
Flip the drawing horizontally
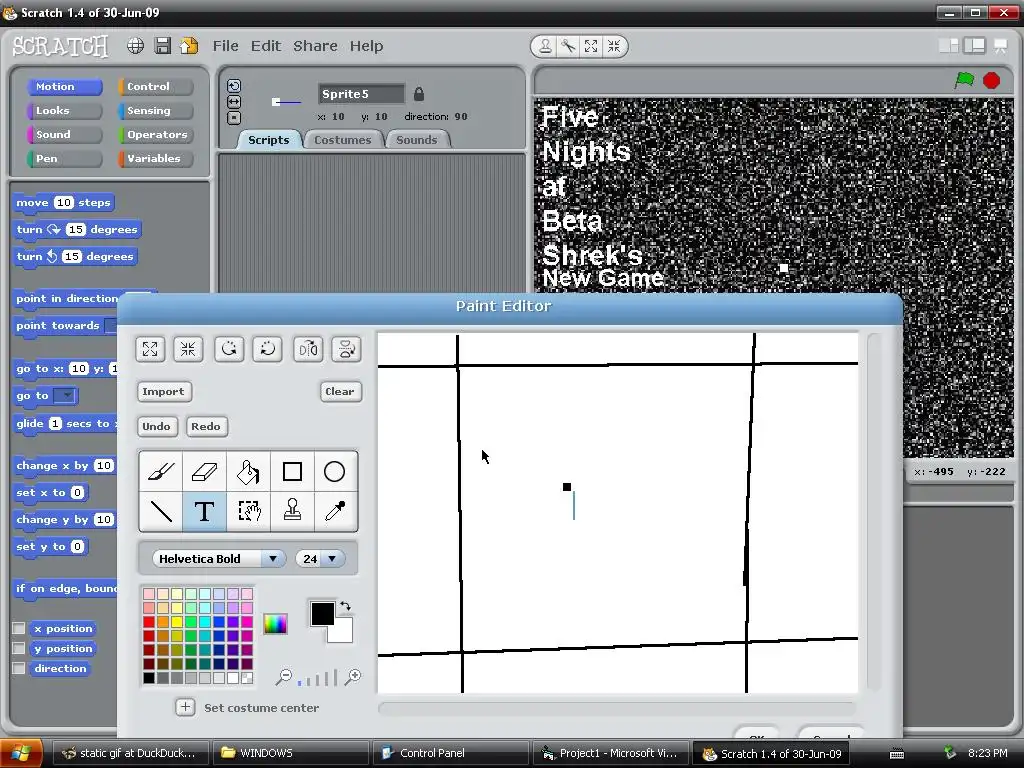(x=308, y=349)
